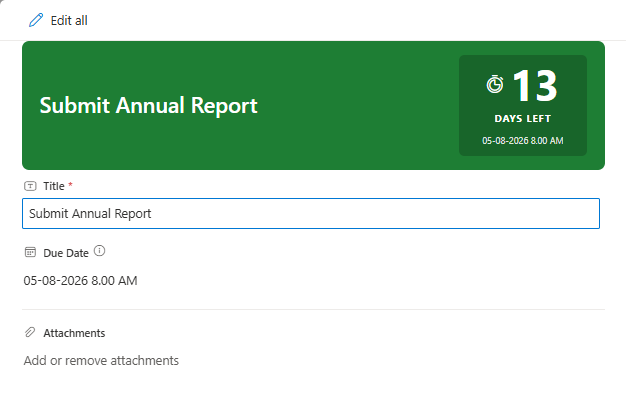Click the Title field label
The height and width of the screenshot is (417, 626).
[x=54, y=186]
